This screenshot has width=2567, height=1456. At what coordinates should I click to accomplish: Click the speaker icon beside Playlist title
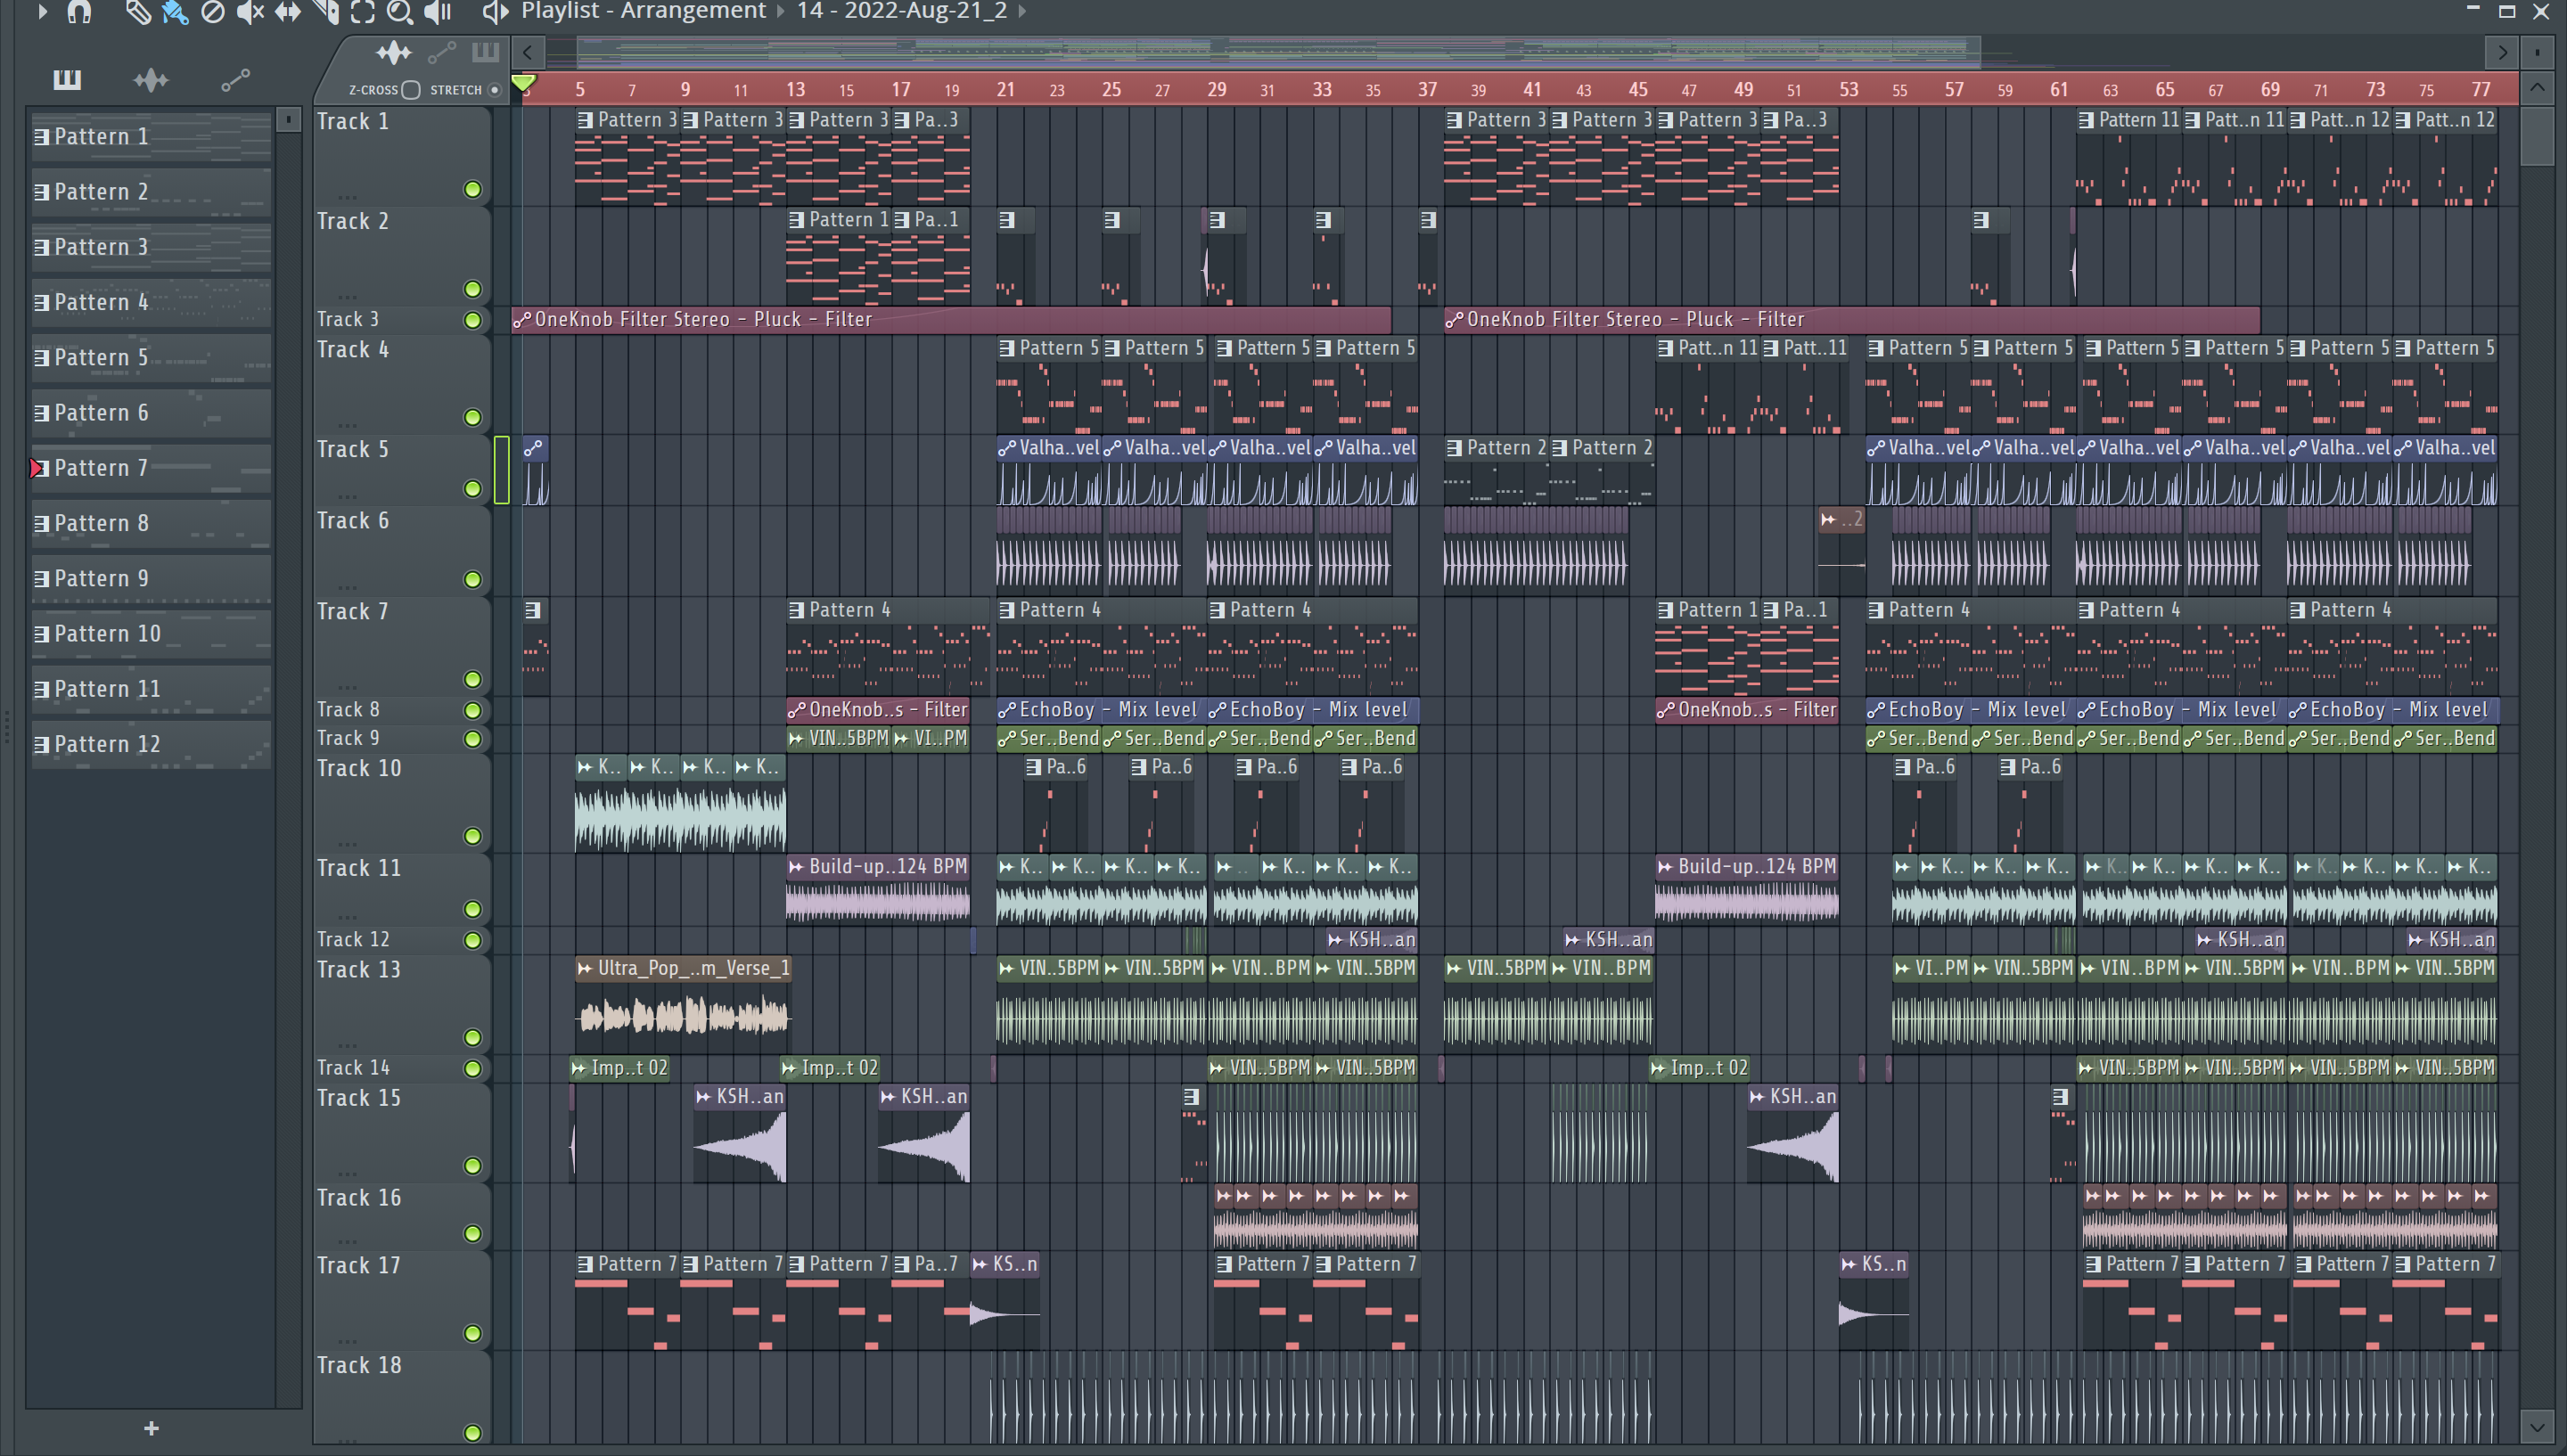495,12
